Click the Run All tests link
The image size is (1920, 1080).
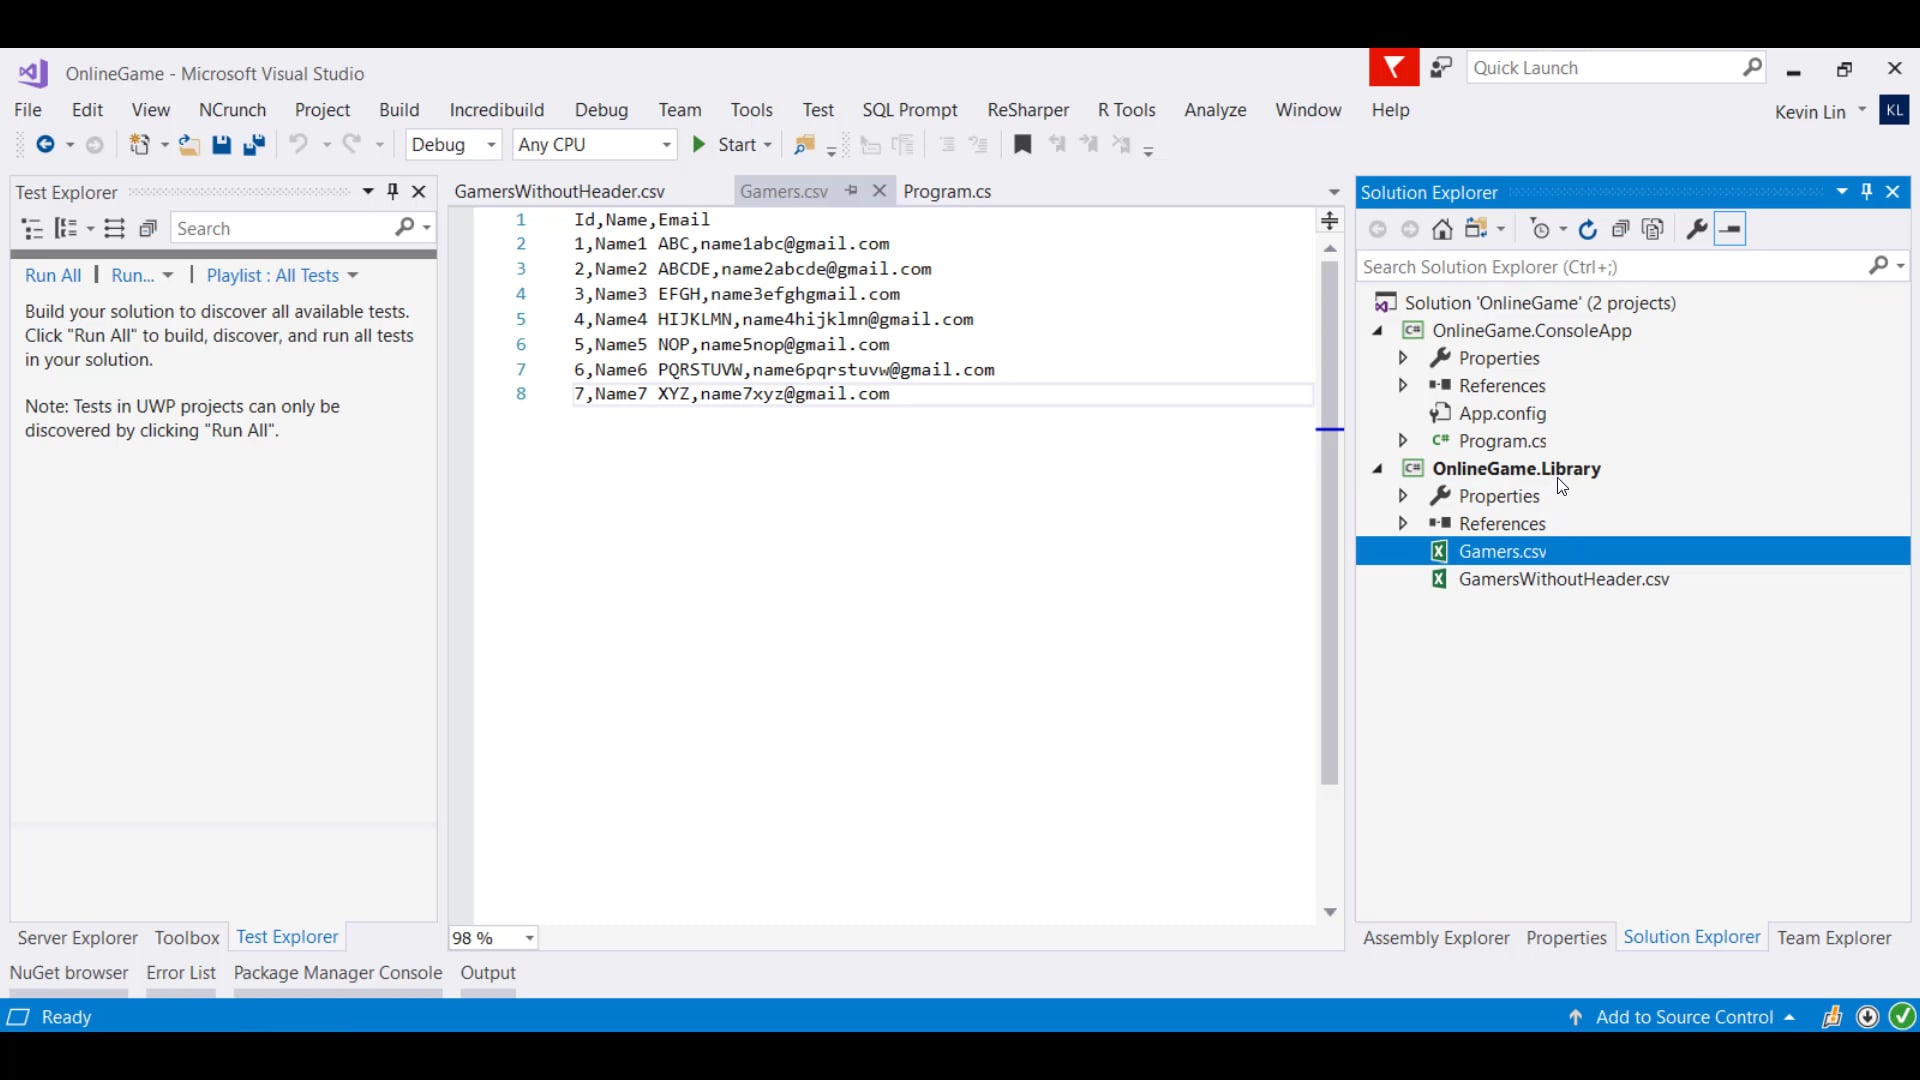point(53,276)
